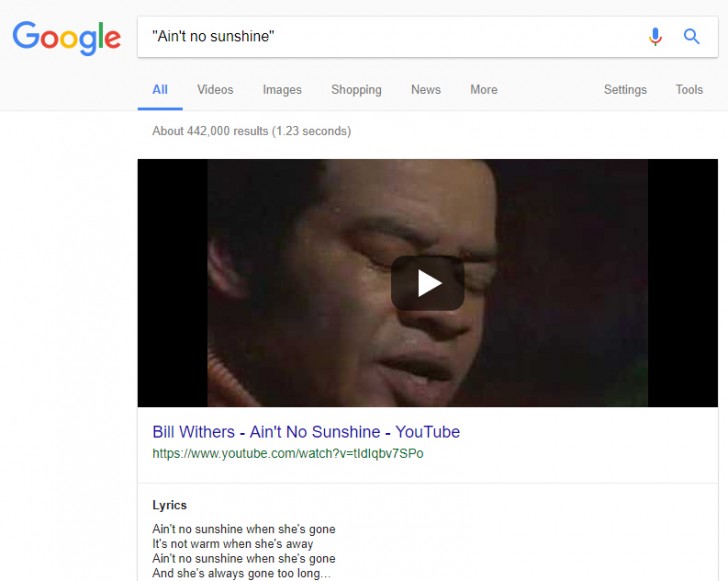
Task: Click the lyrics line ending "too long..."
Action: click(241, 573)
